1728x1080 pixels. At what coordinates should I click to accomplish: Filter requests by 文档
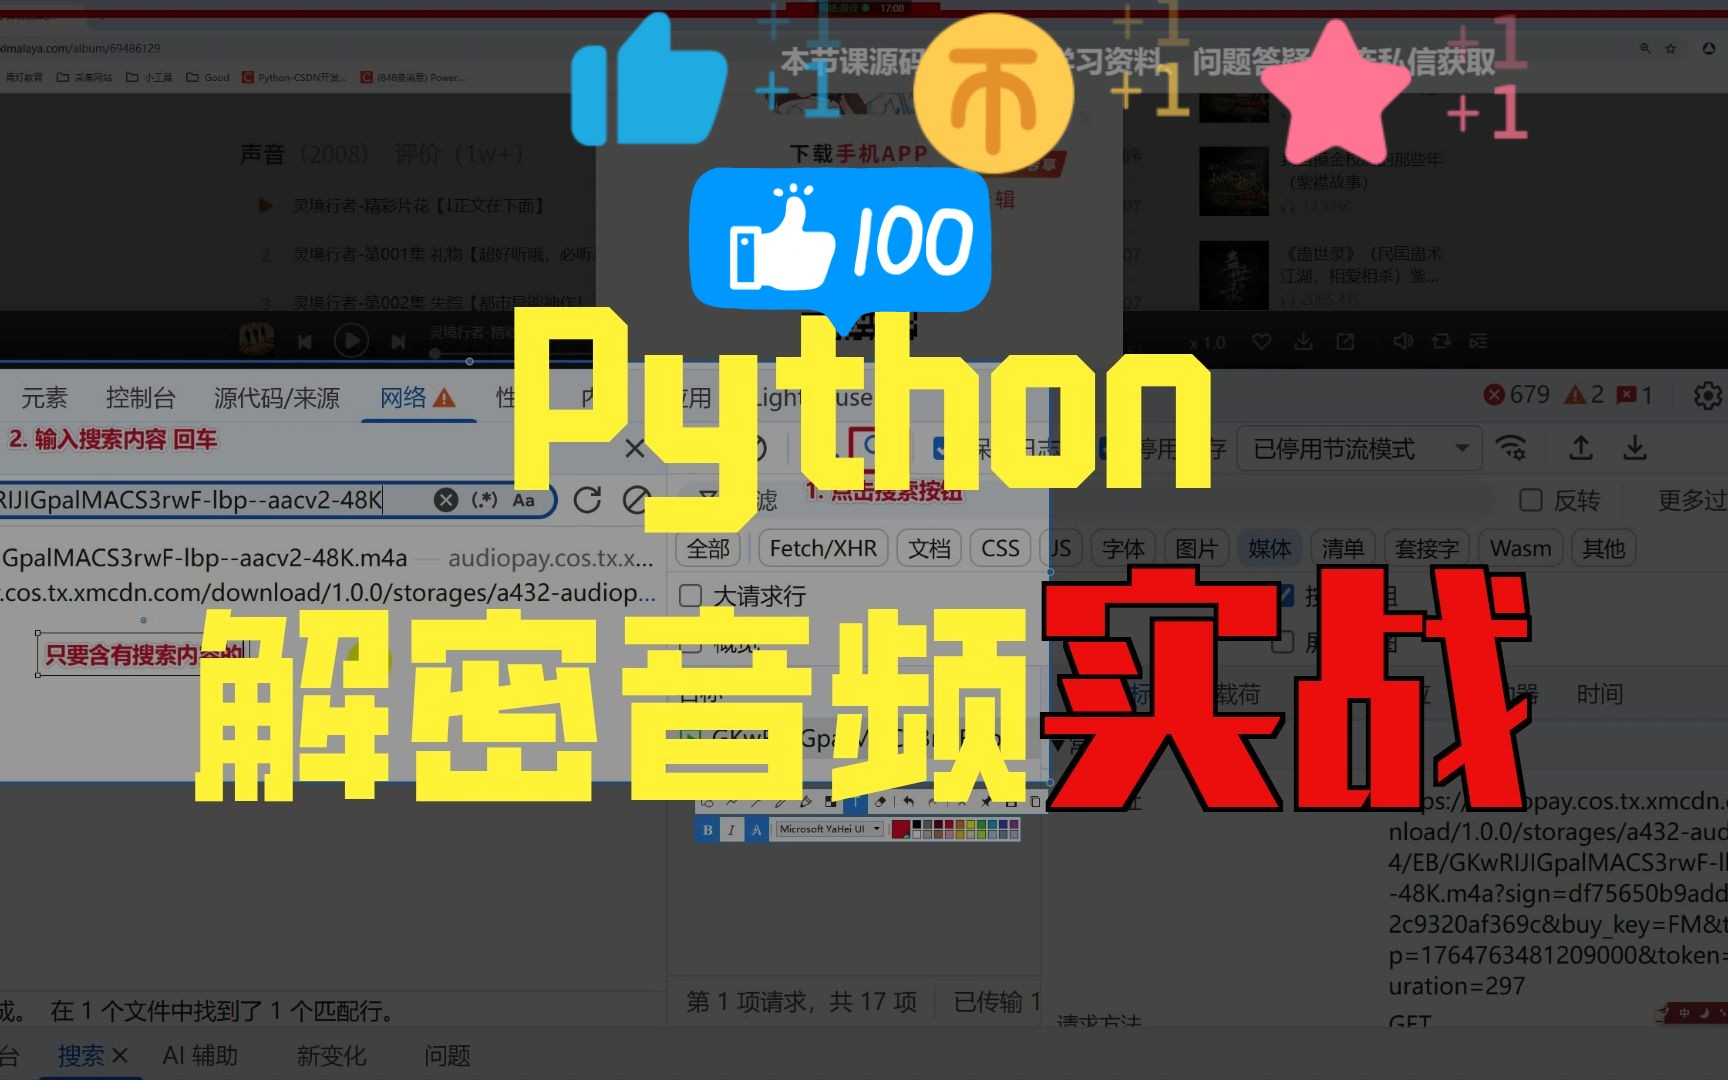point(929,548)
